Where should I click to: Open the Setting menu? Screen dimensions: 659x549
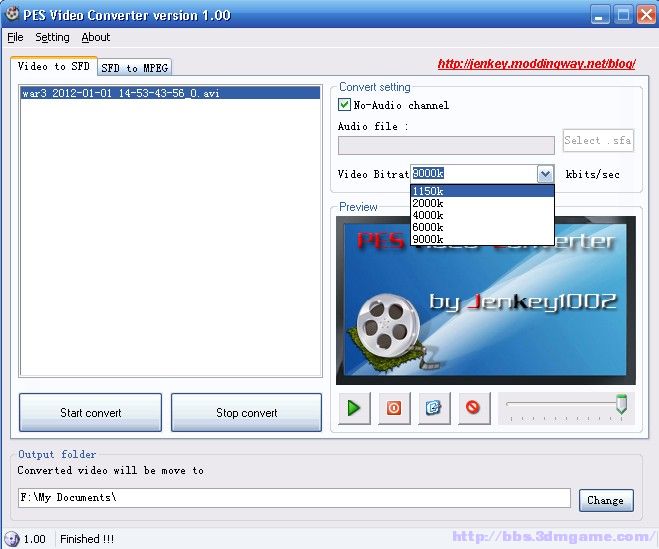tap(52, 37)
